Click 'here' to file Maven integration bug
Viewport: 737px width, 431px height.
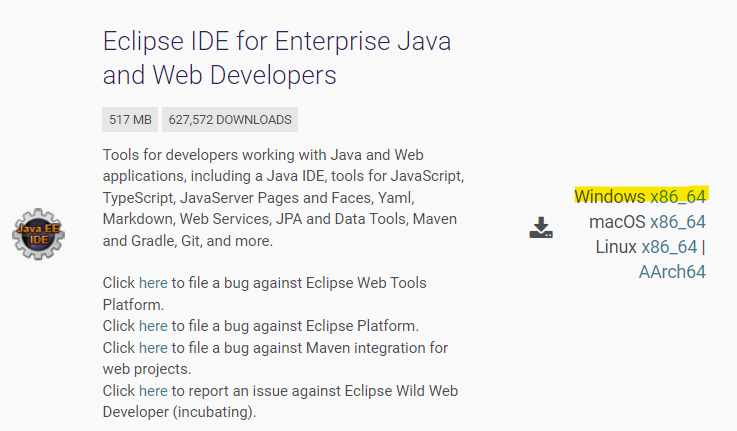[153, 348]
